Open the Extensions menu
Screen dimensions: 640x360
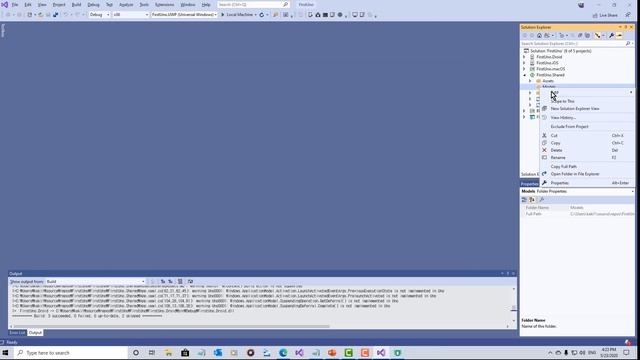pyautogui.click(x=164, y=4)
